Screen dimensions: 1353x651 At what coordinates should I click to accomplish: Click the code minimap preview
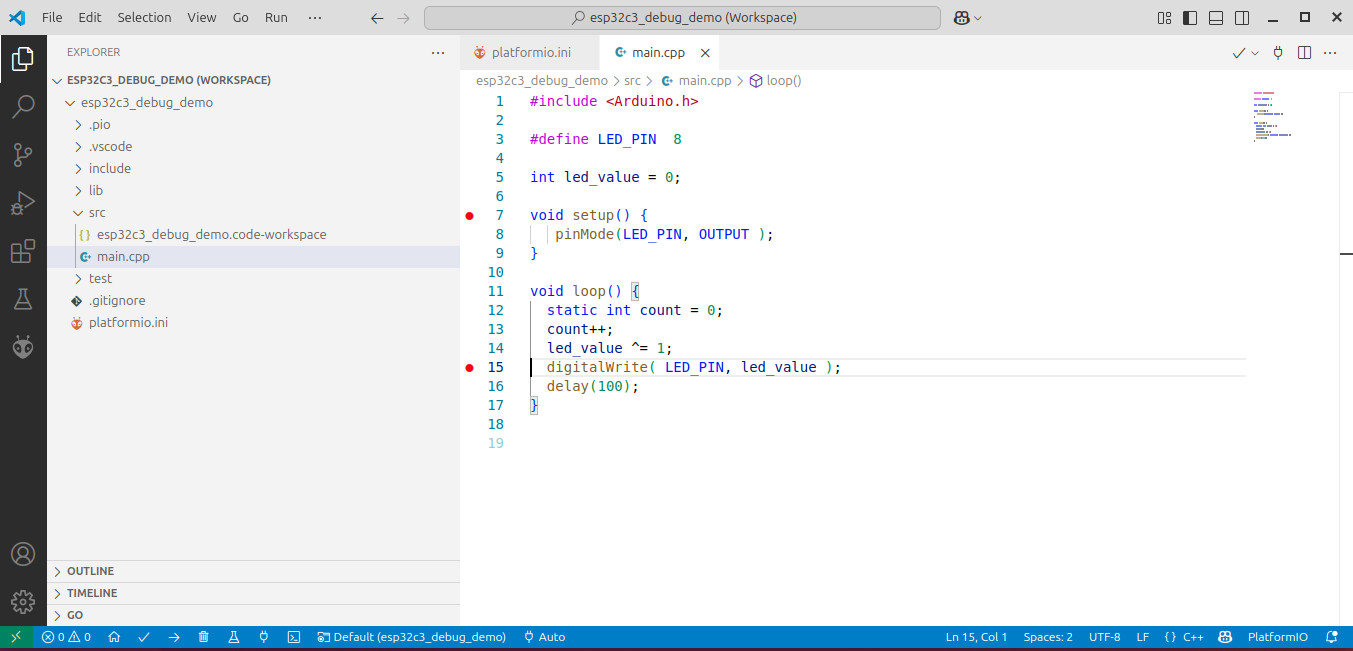click(x=1272, y=117)
